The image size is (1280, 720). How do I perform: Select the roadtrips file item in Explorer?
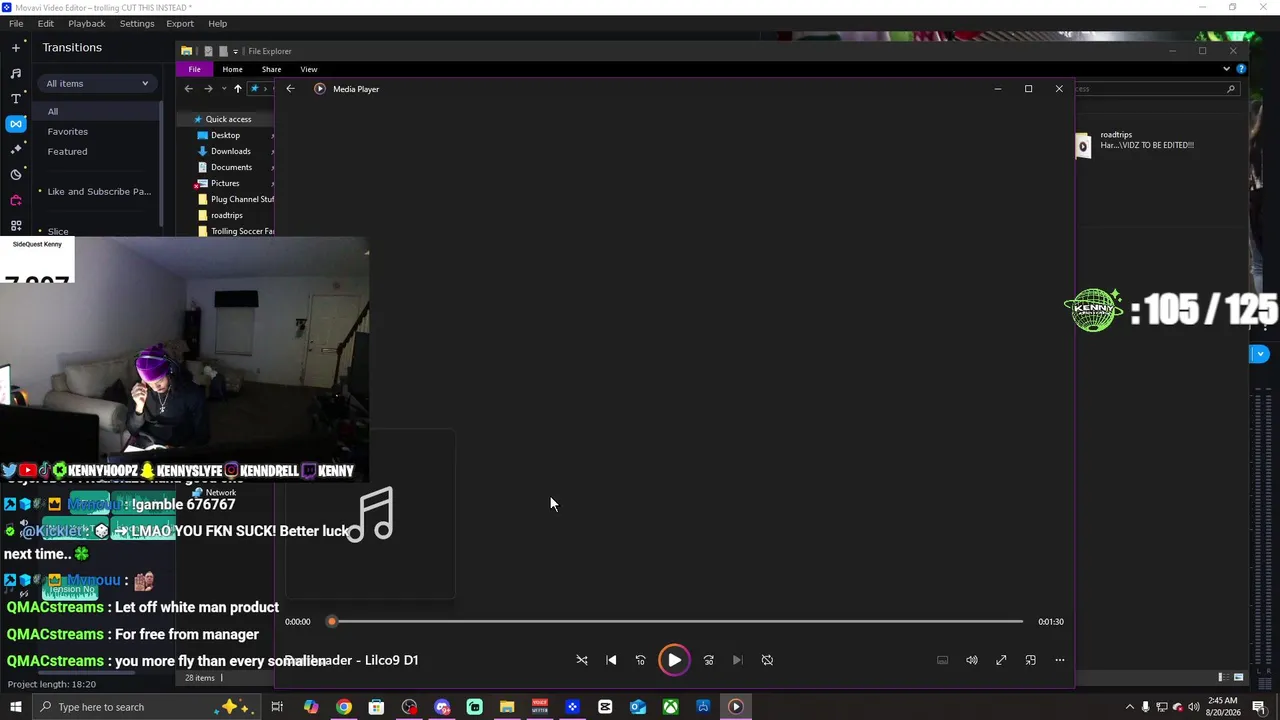point(1134,146)
